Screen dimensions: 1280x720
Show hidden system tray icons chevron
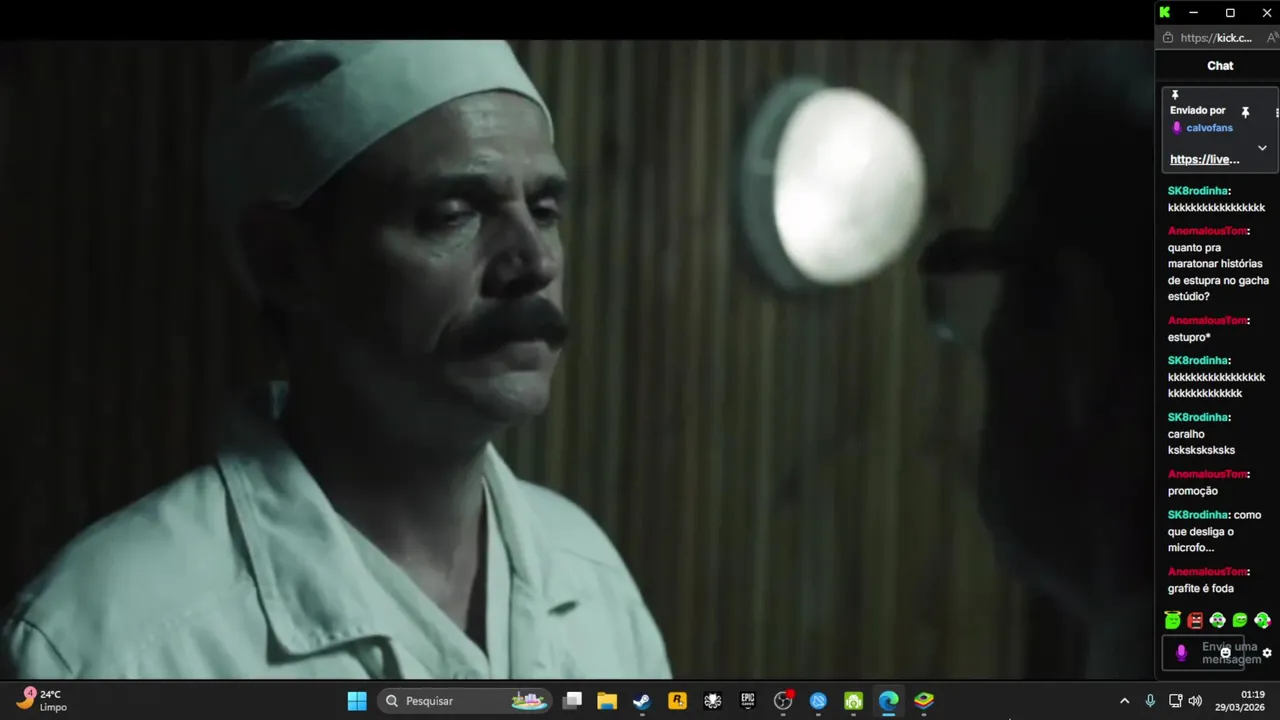pyautogui.click(x=1124, y=701)
